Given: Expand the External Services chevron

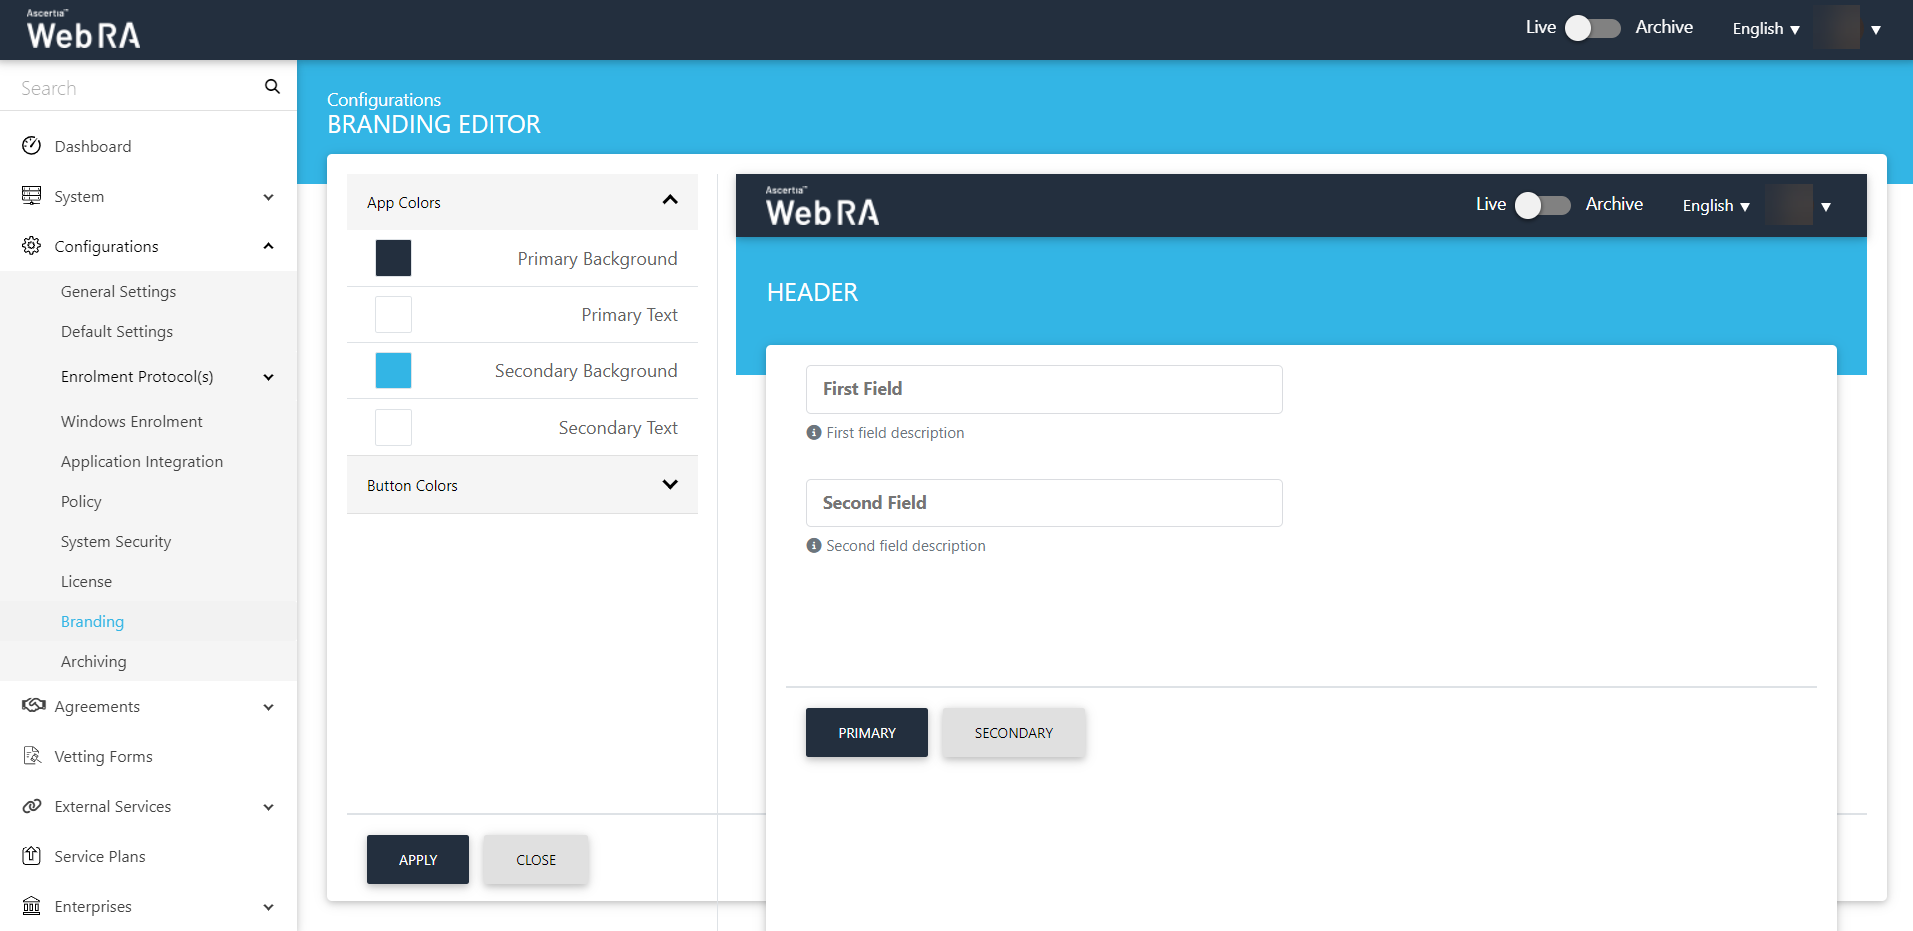Looking at the screenshot, I should pos(268,807).
